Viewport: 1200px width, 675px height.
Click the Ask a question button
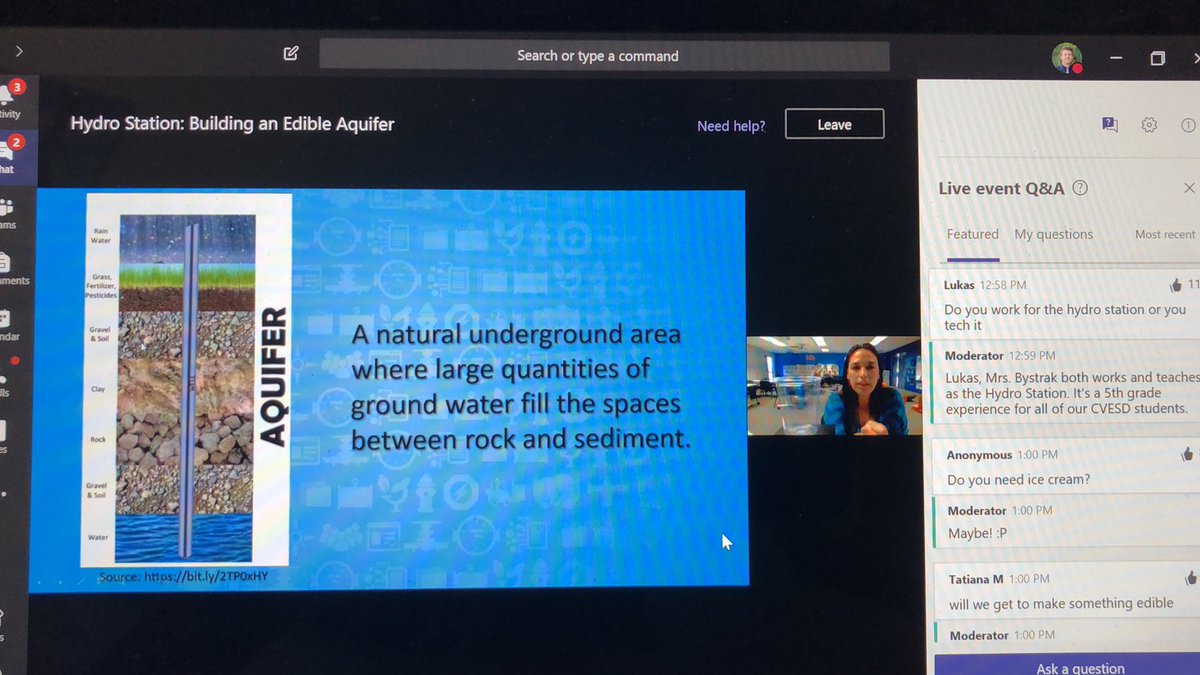1080,668
